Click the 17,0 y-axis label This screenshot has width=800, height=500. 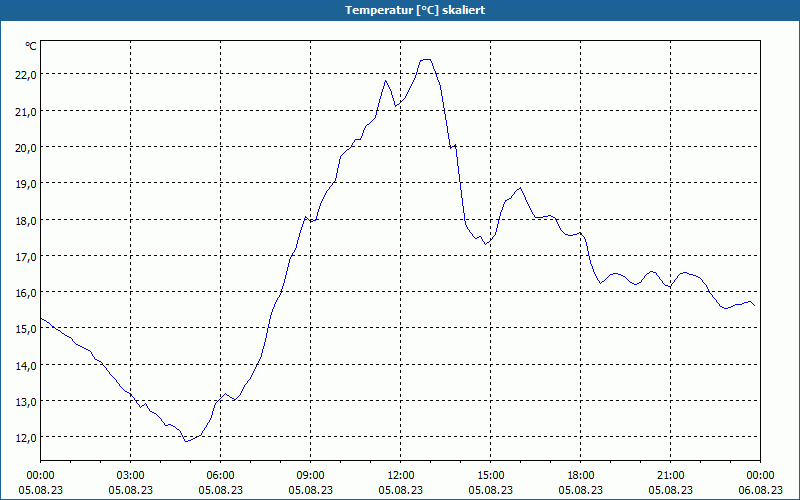coord(26,257)
